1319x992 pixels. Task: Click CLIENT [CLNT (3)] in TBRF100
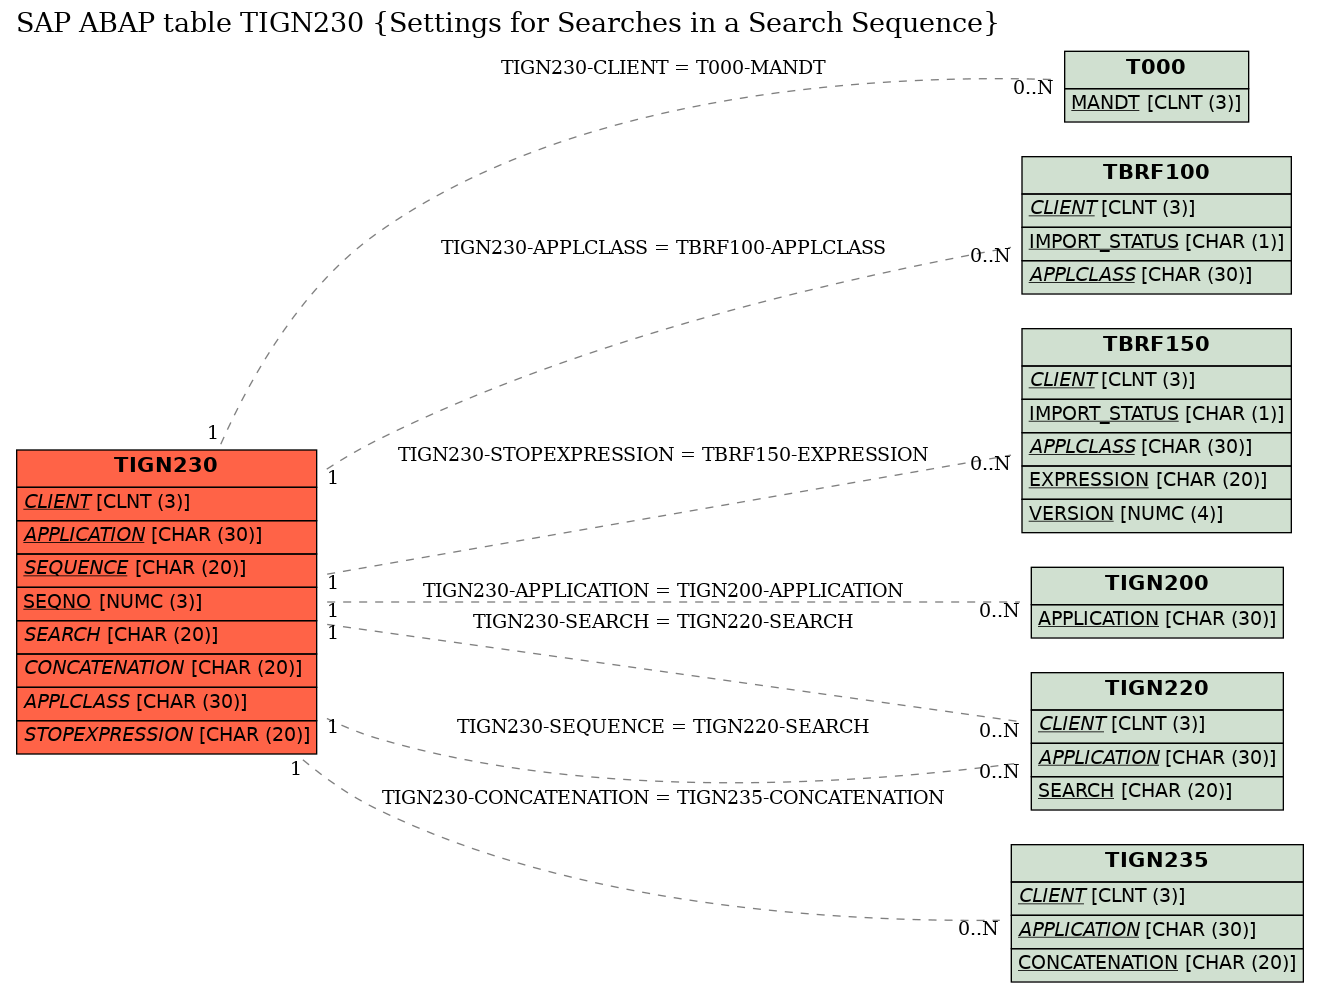(1156, 209)
